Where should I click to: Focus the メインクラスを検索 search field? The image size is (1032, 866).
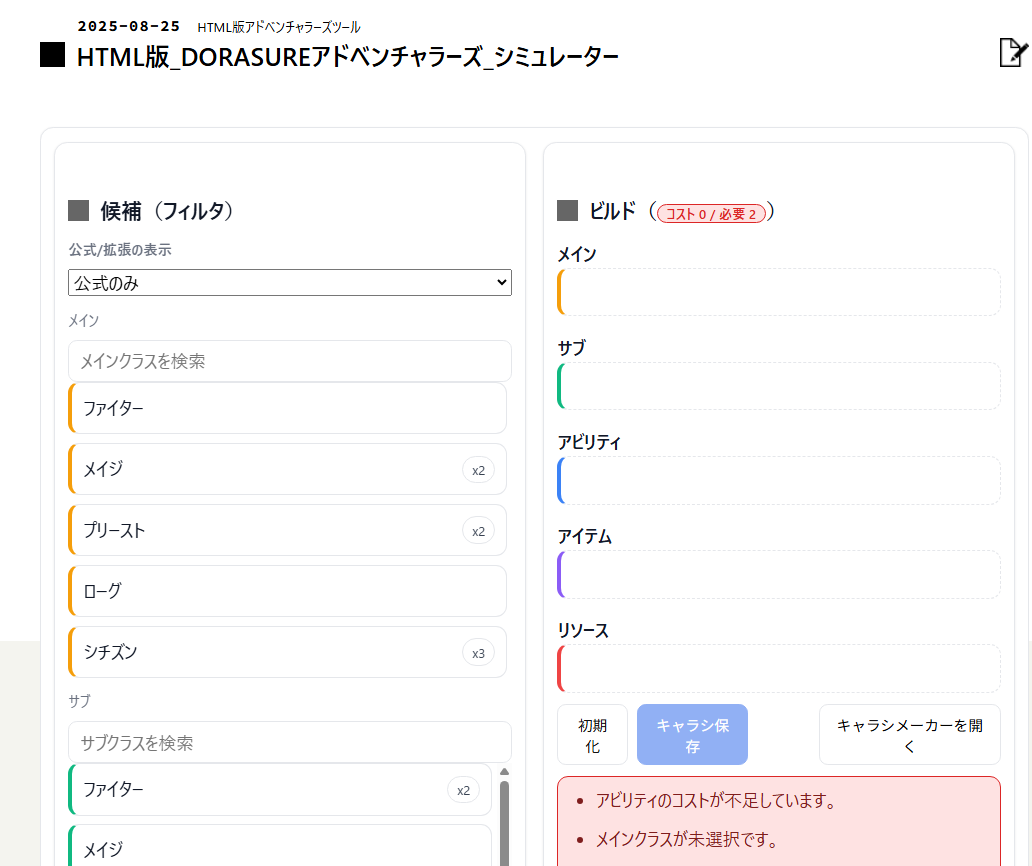point(290,361)
